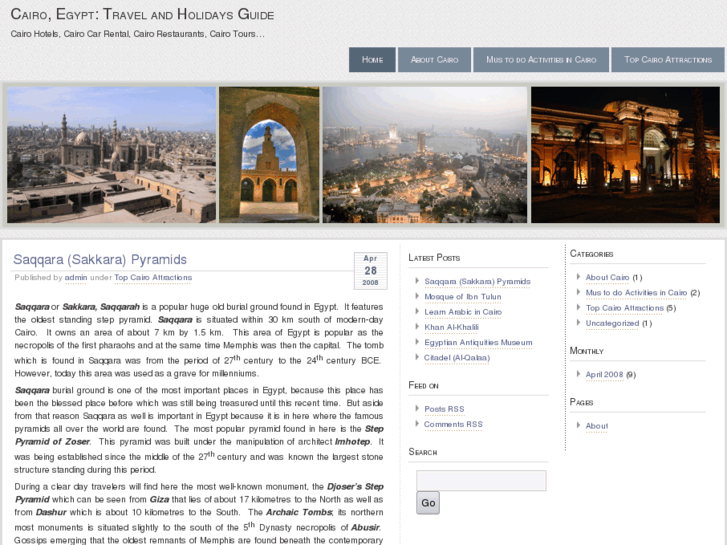Click the bold name Imhotep in the article
This screenshot has height=545, width=727.
point(352,442)
